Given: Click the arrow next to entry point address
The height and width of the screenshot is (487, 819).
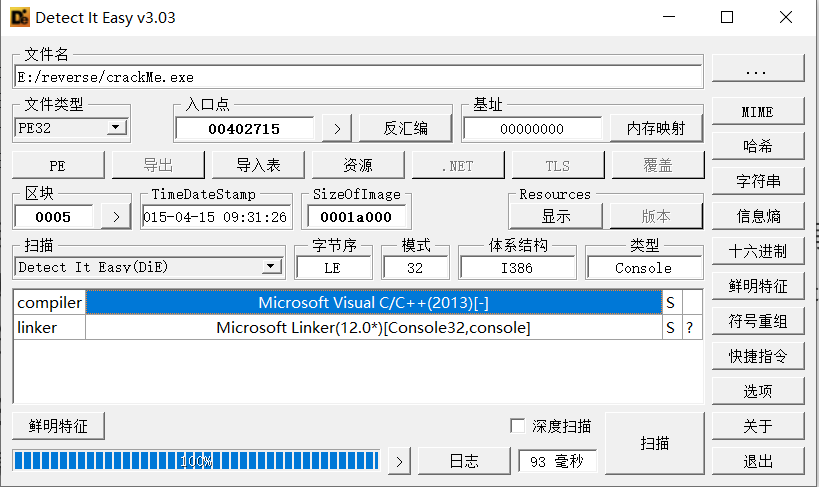Looking at the screenshot, I should pyautogui.click(x=337, y=129).
